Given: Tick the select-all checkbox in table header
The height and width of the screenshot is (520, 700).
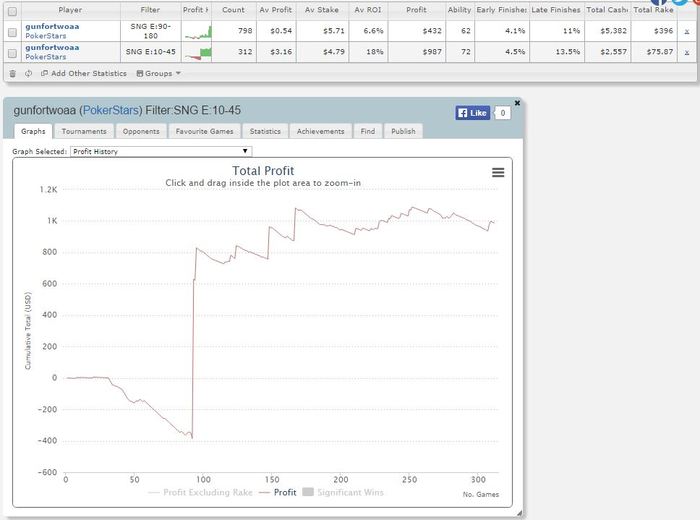Looking at the screenshot, I should pyautogui.click(x=12, y=11).
